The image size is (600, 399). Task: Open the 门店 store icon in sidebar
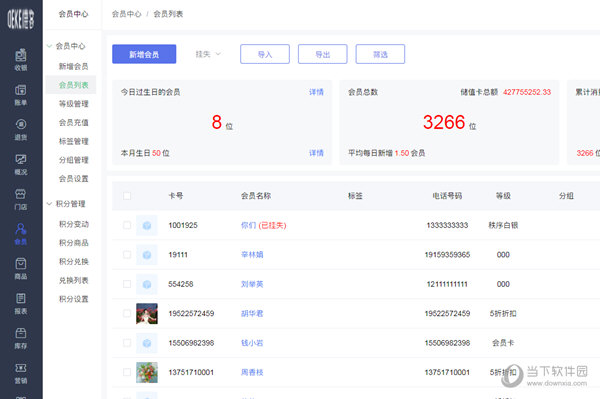click(x=21, y=199)
